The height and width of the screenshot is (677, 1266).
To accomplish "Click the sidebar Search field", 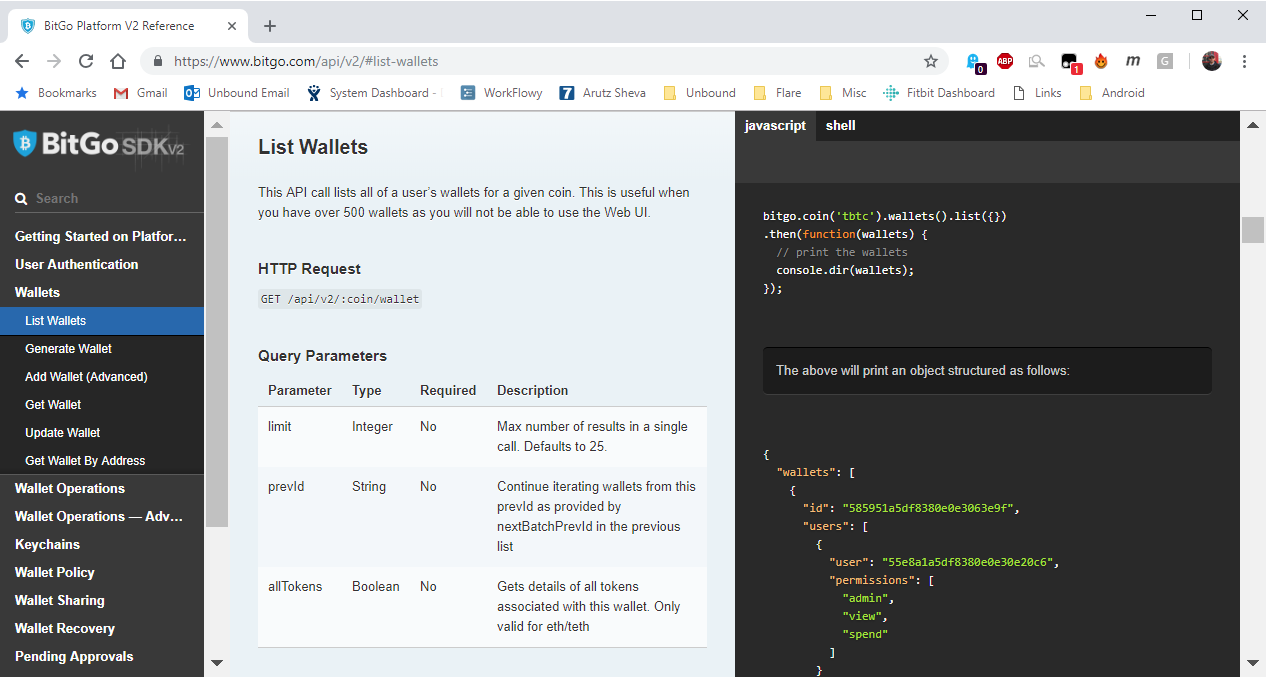I will coord(110,199).
